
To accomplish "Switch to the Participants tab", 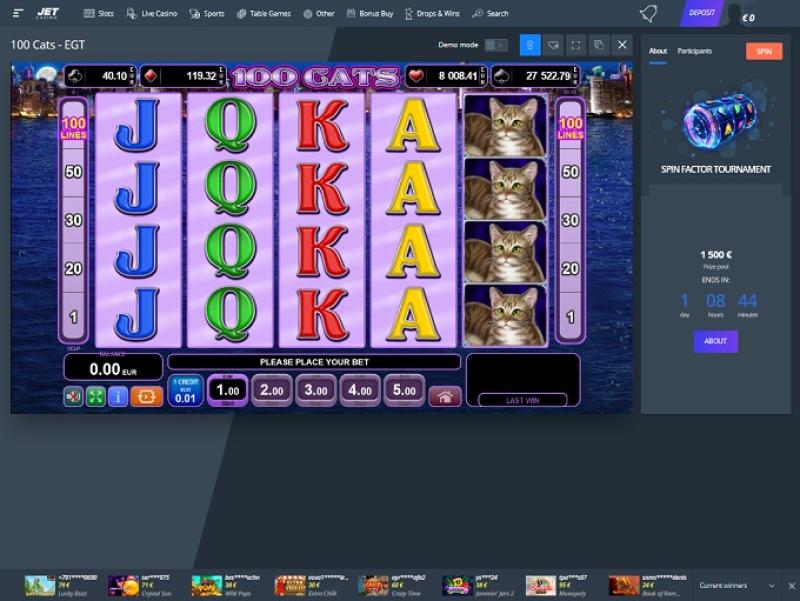I will [x=695, y=50].
